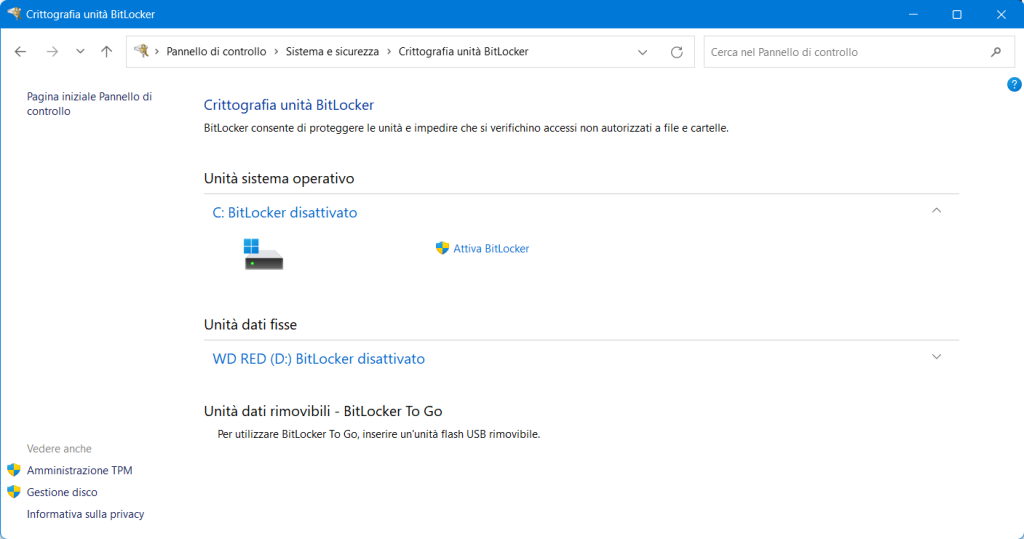The image size is (1024, 539).
Task: Go to Sistema e sicurezza breadcrumb
Action: tap(332, 52)
